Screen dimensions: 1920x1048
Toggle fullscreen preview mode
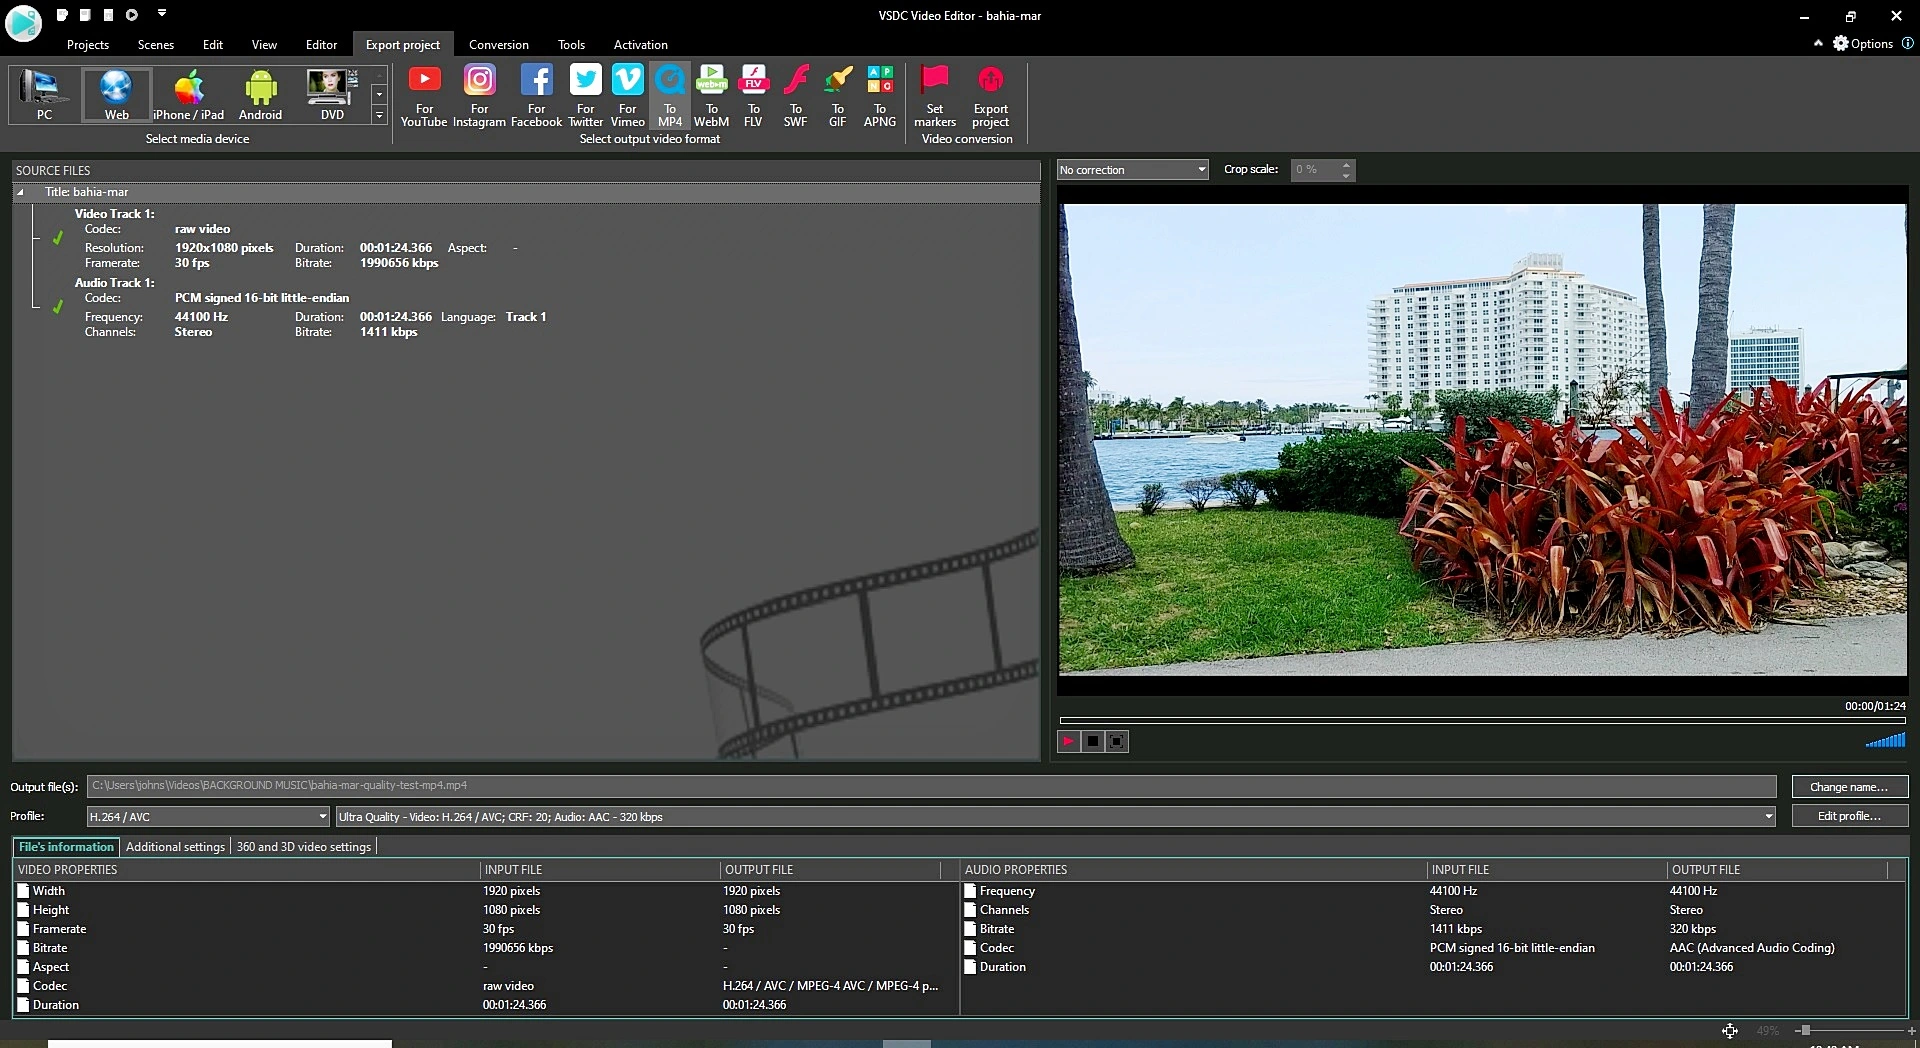[1117, 741]
